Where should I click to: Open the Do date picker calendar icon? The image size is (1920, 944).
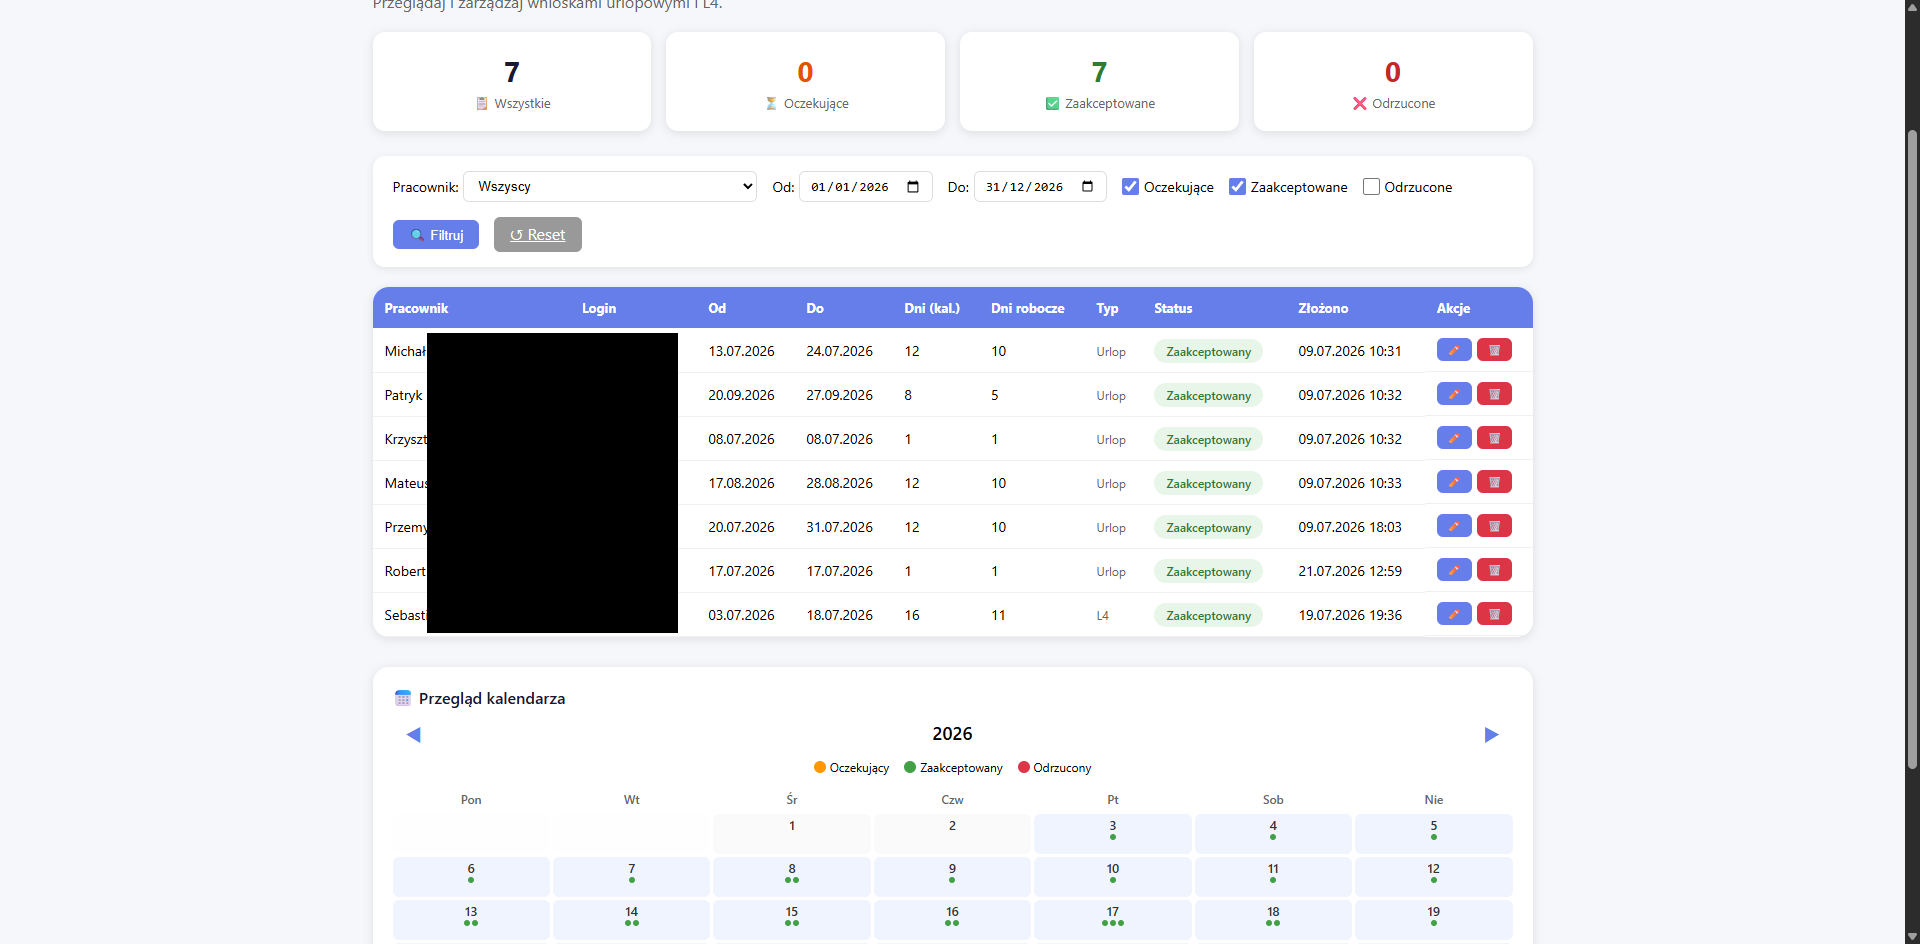pos(1088,187)
